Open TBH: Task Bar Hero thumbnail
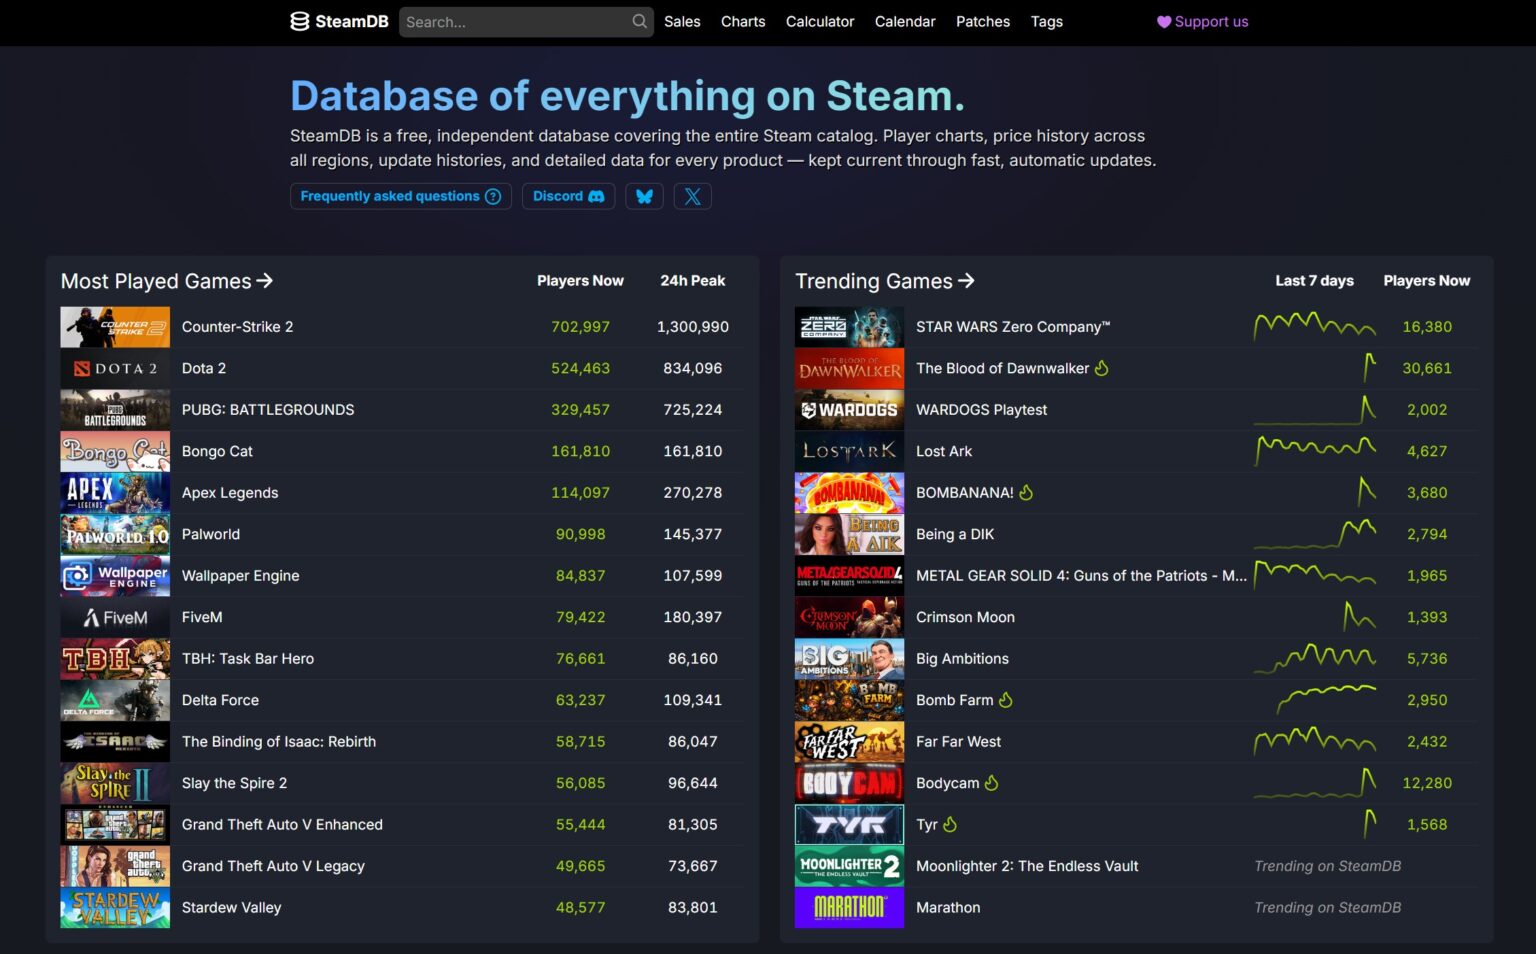The width and height of the screenshot is (1536, 954). [x=115, y=659]
